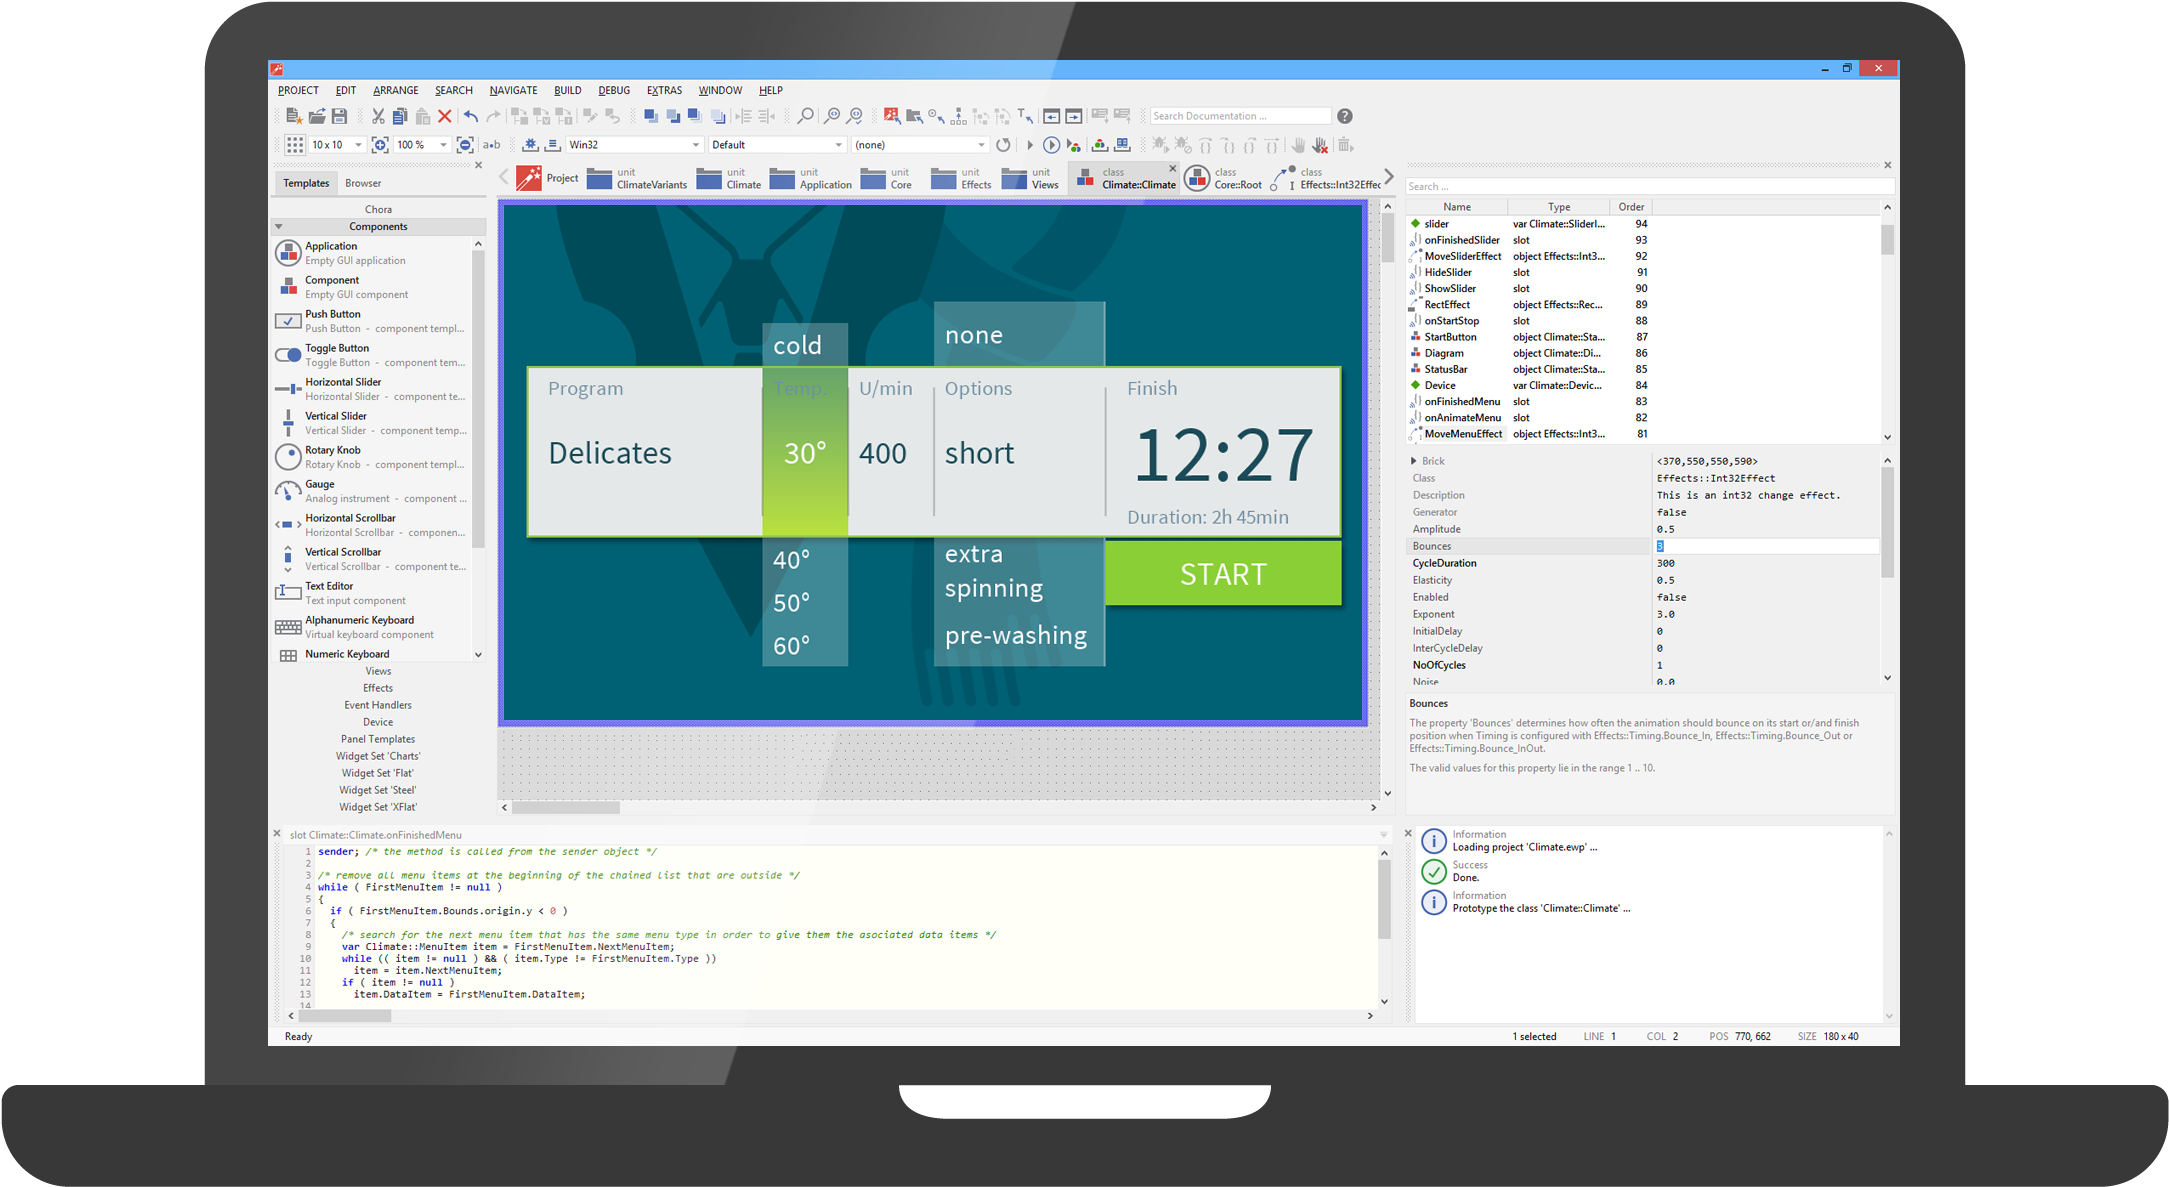The image size is (2169, 1187).
Task: Toggle the 10x10 grid display
Action: (x=295, y=145)
